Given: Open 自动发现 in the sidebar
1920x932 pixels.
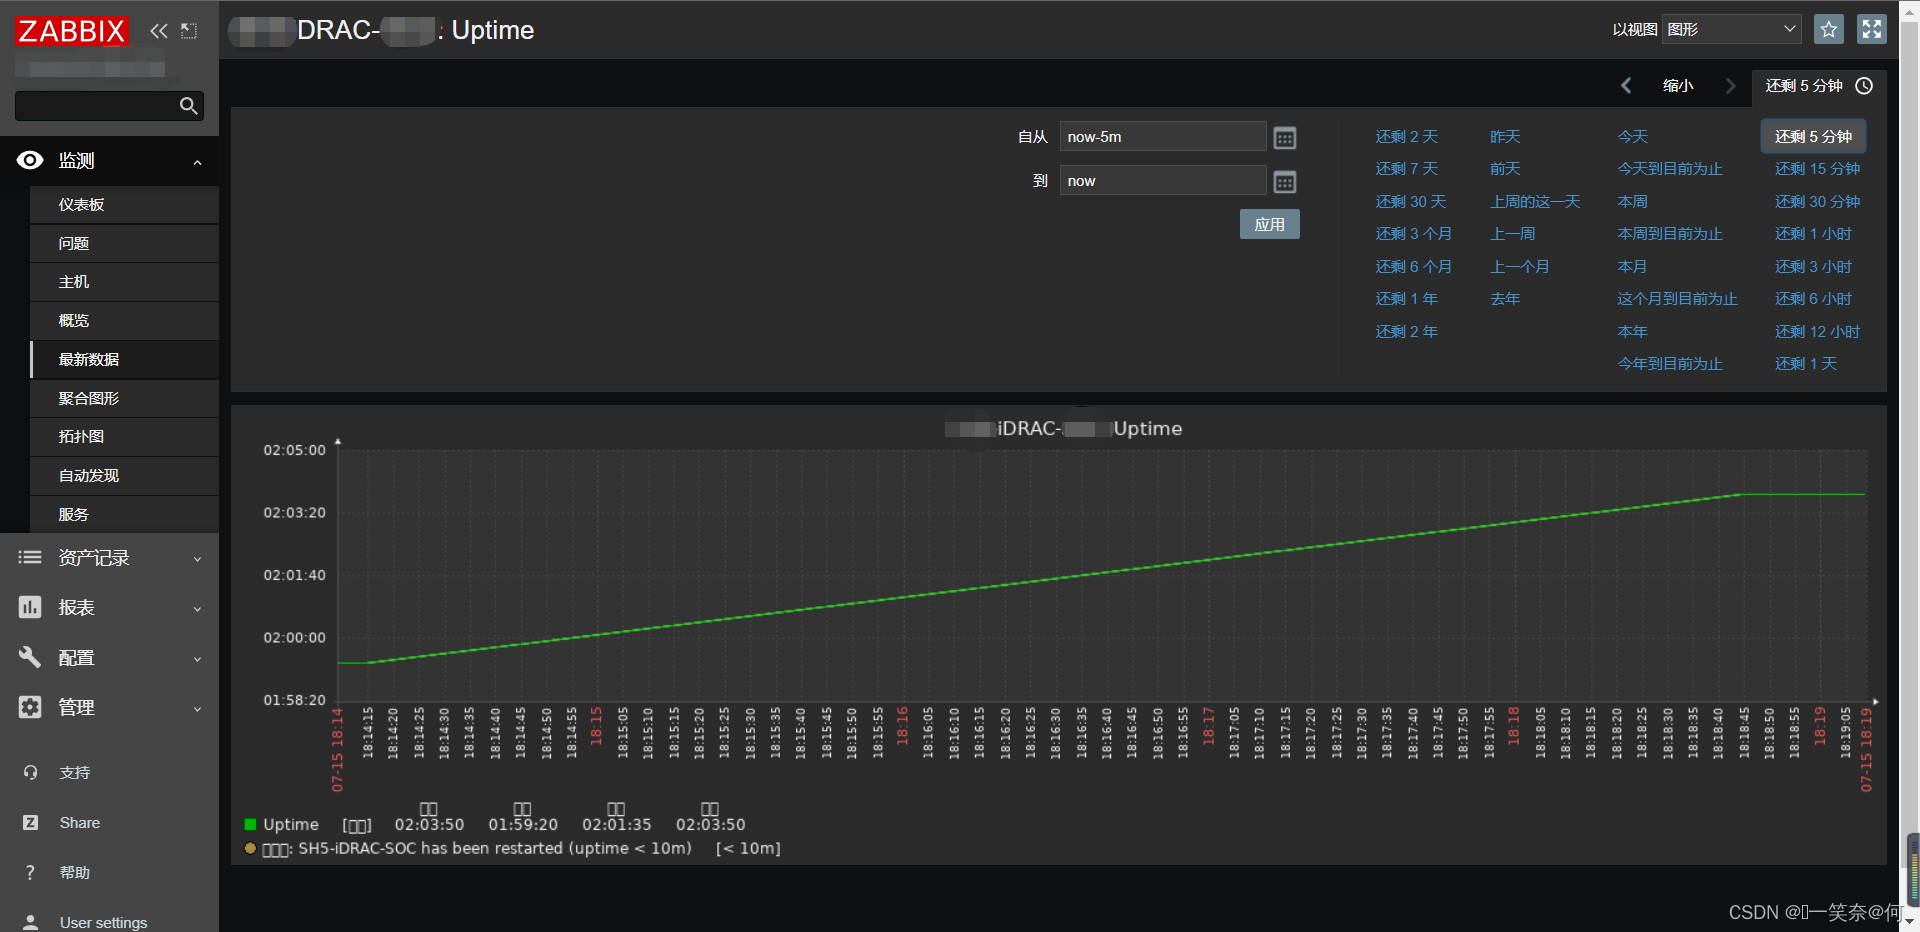Looking at the screenshot, I should pyautogui.click(x=124, y=475).
